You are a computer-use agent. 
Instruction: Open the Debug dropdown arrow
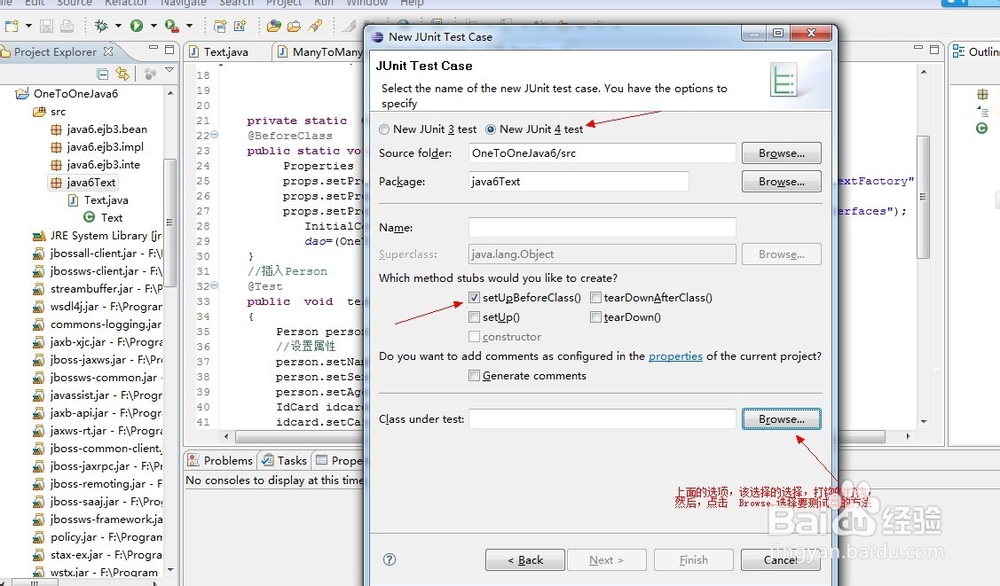coord(118,26)
